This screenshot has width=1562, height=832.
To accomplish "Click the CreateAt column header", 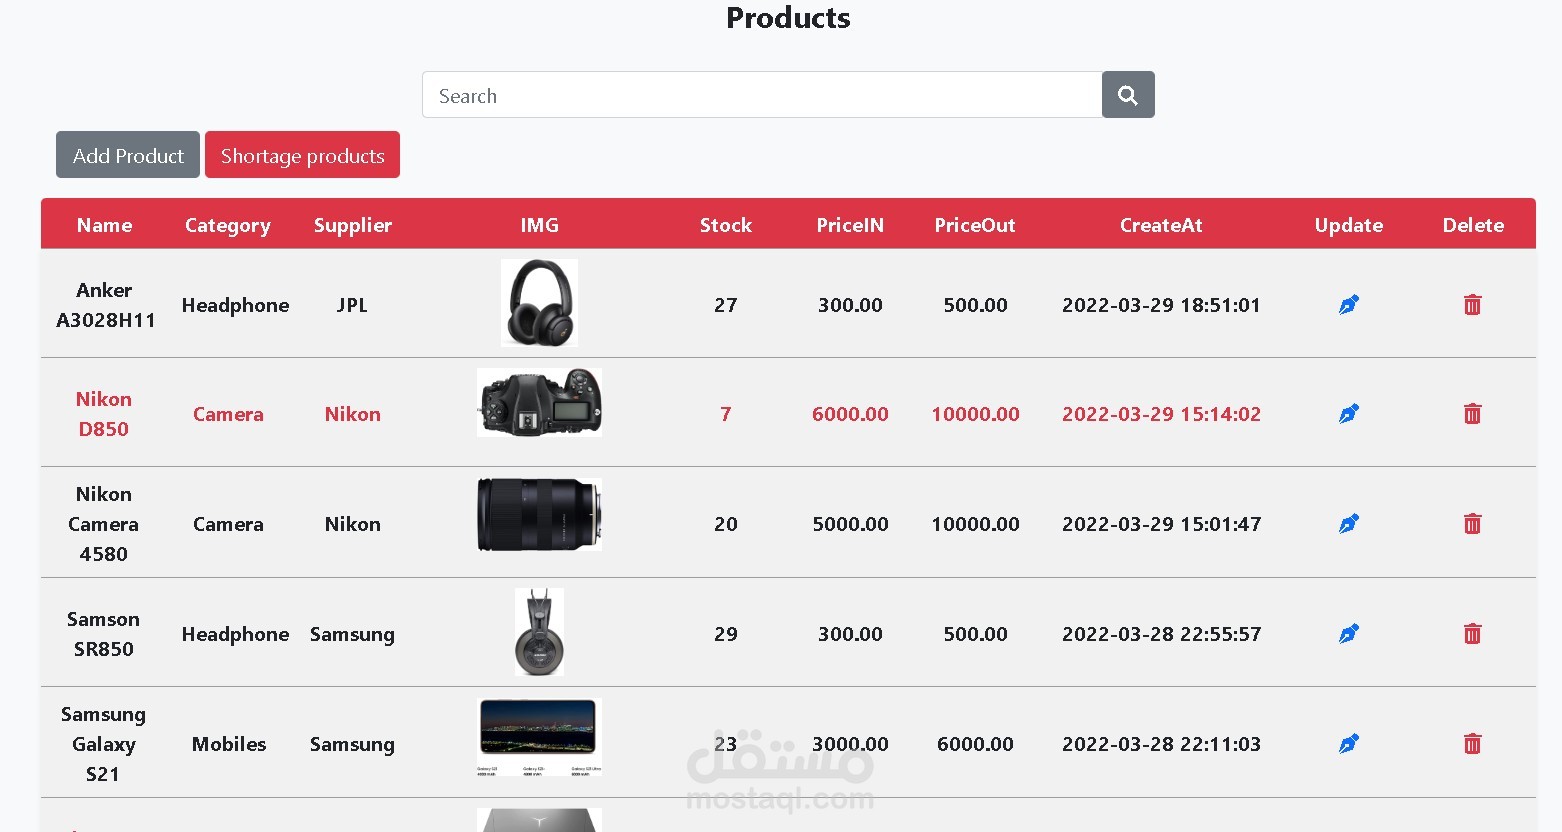I will tap(1161, 225).
